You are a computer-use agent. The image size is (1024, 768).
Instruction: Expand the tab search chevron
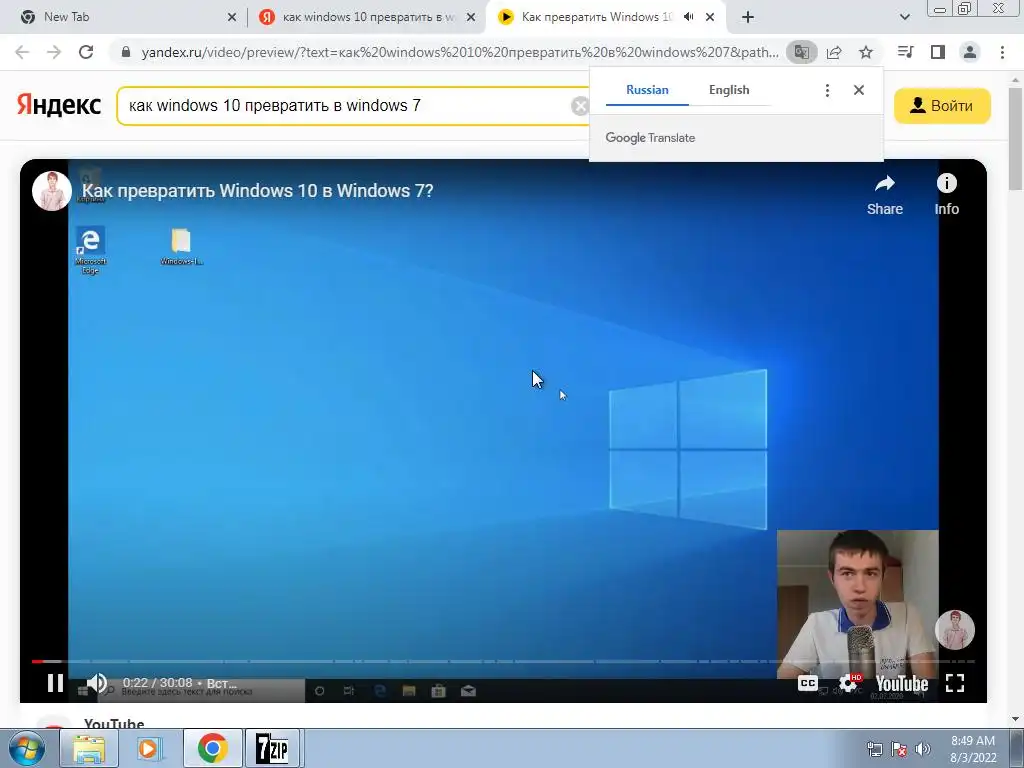[904, 17]
